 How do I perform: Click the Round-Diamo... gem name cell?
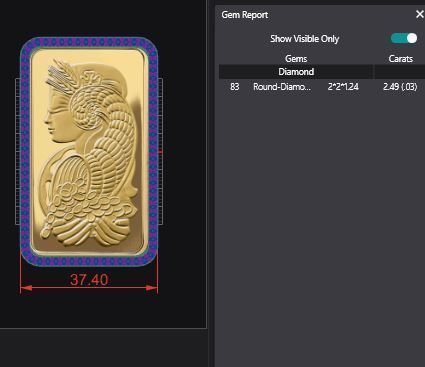(282, 87)
